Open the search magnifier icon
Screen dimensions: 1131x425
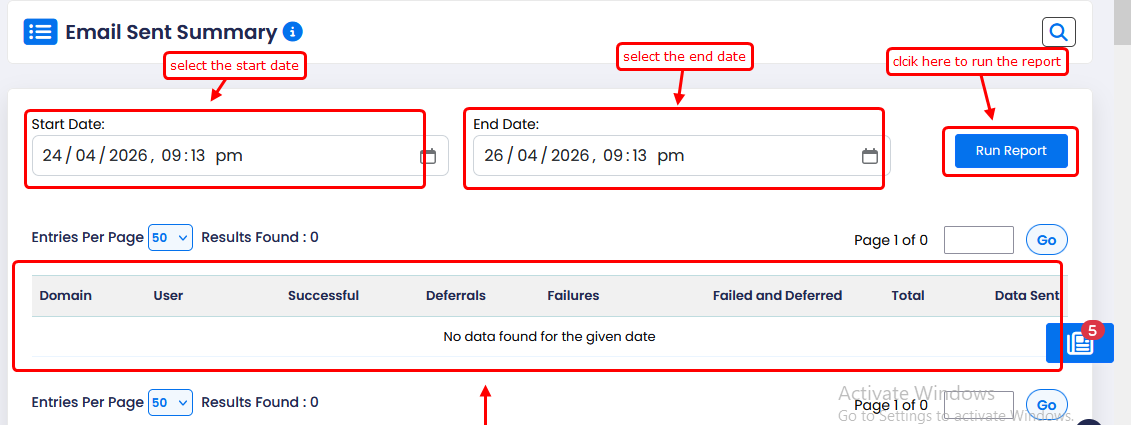point(1058,32)
